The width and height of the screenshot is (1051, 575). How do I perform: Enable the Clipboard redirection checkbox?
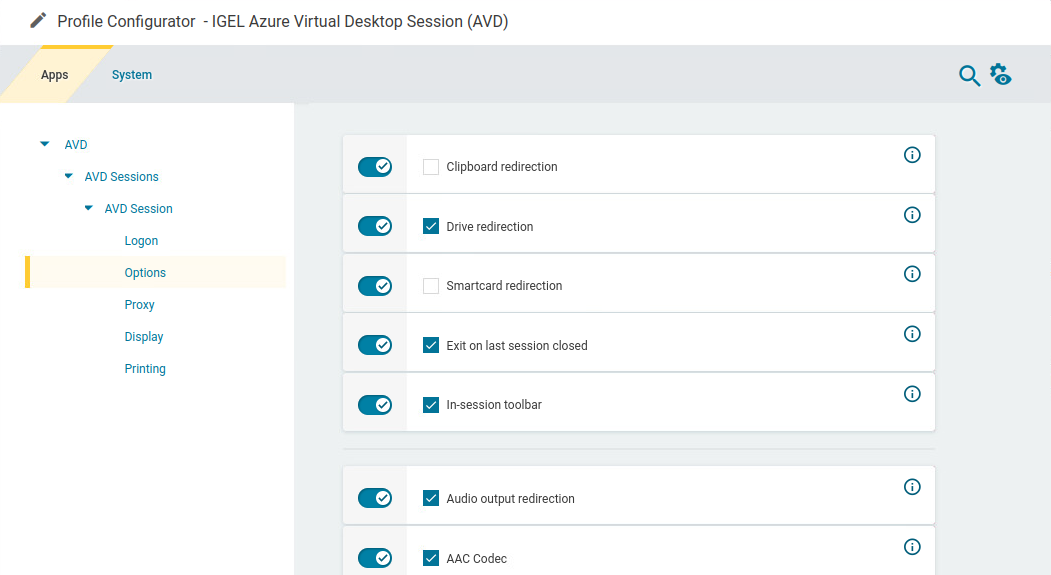coord(431,167)
